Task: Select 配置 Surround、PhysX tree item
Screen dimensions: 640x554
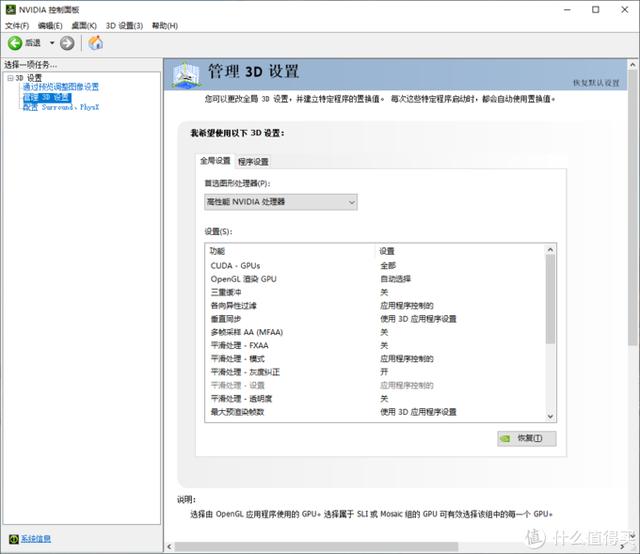Action: coord(61,107)
